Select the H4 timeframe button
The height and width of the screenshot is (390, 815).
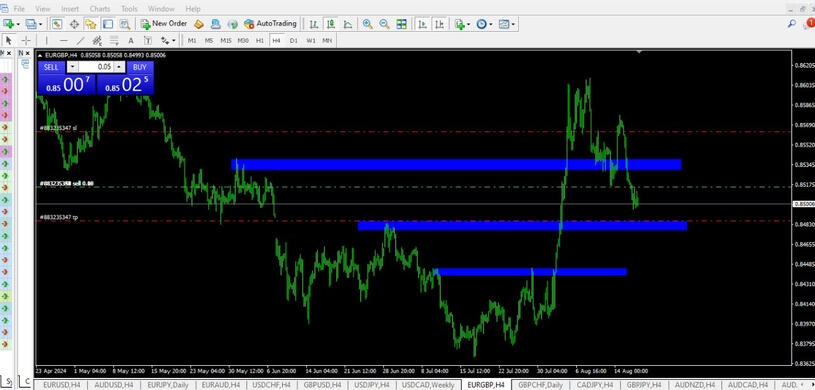pos(277,40)
